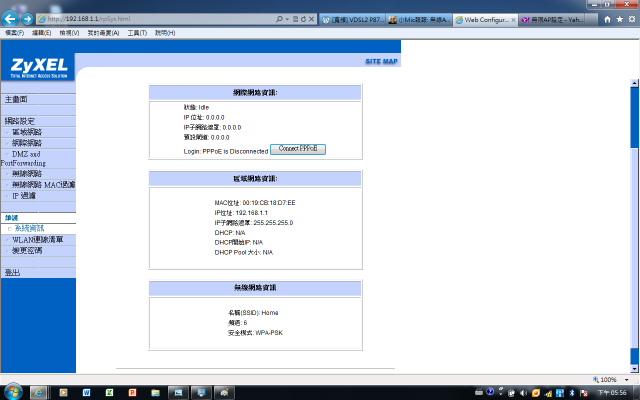Open 無線網路 MAC過濾 in the sidebar
This screenshot has height=400, width=640.
[43, 184]
